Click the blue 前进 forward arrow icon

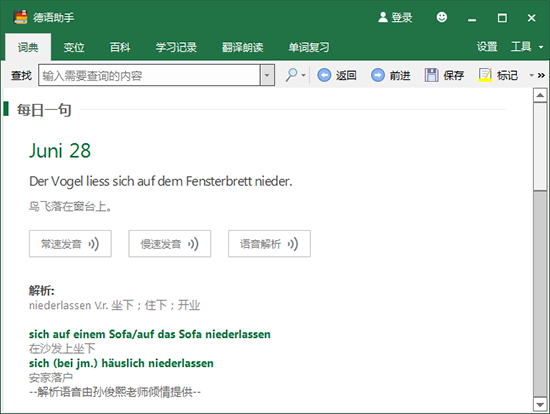378,75
